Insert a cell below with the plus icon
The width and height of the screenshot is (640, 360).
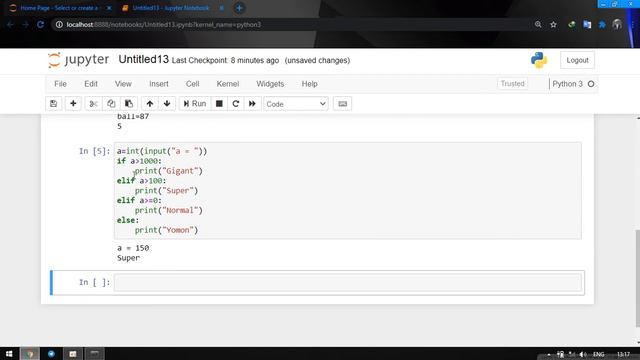pyautogui.click(x=73, y=104)
